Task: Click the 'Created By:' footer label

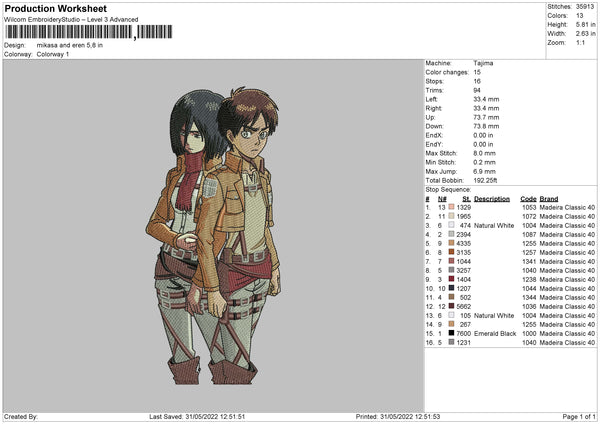Action: coord(21,416)
